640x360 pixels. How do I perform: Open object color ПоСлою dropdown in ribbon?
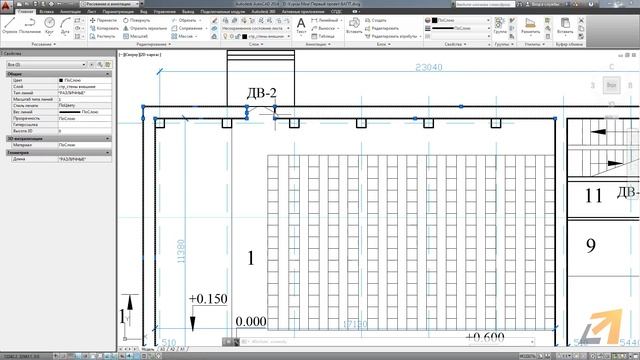pyautogui.click(x=461, y=20)
